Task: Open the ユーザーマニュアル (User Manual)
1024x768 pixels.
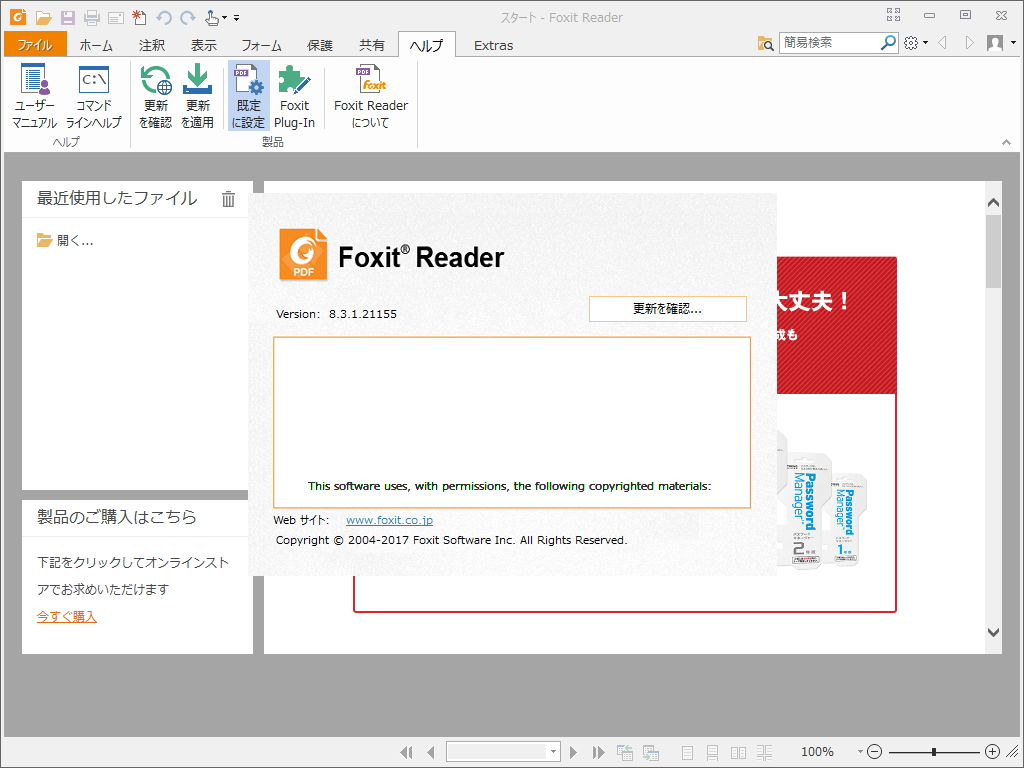Action: click(35, 95)
